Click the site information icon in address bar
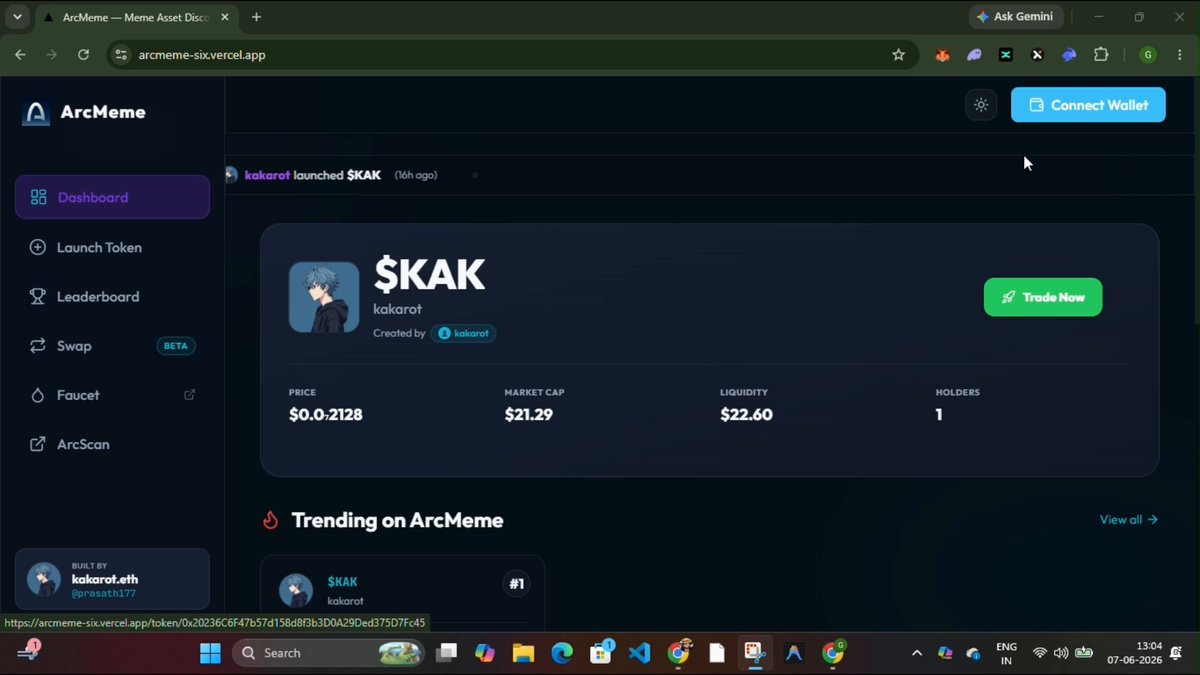 click(121, 55)
